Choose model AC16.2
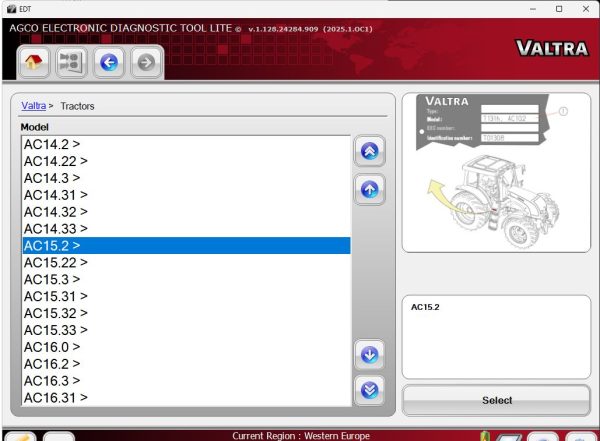 (186, 364)
